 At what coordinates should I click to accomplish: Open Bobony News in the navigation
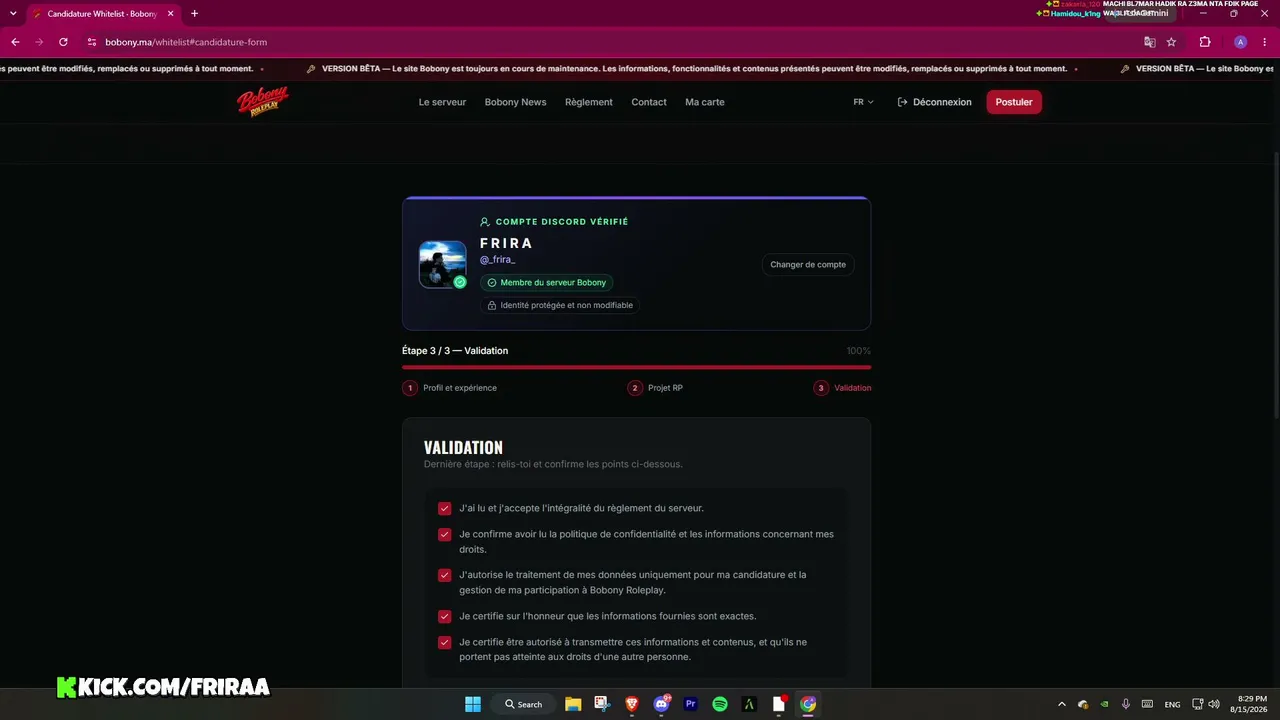coord(515,102)
